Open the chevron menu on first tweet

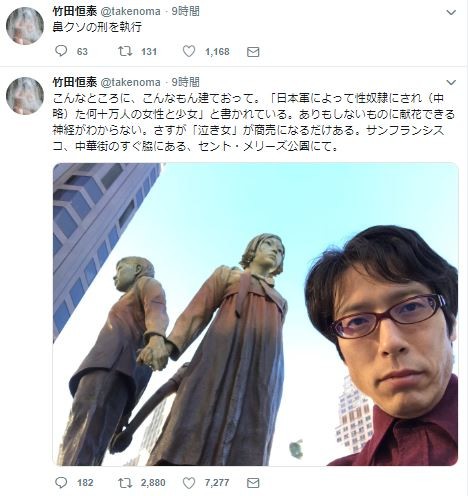451,13
